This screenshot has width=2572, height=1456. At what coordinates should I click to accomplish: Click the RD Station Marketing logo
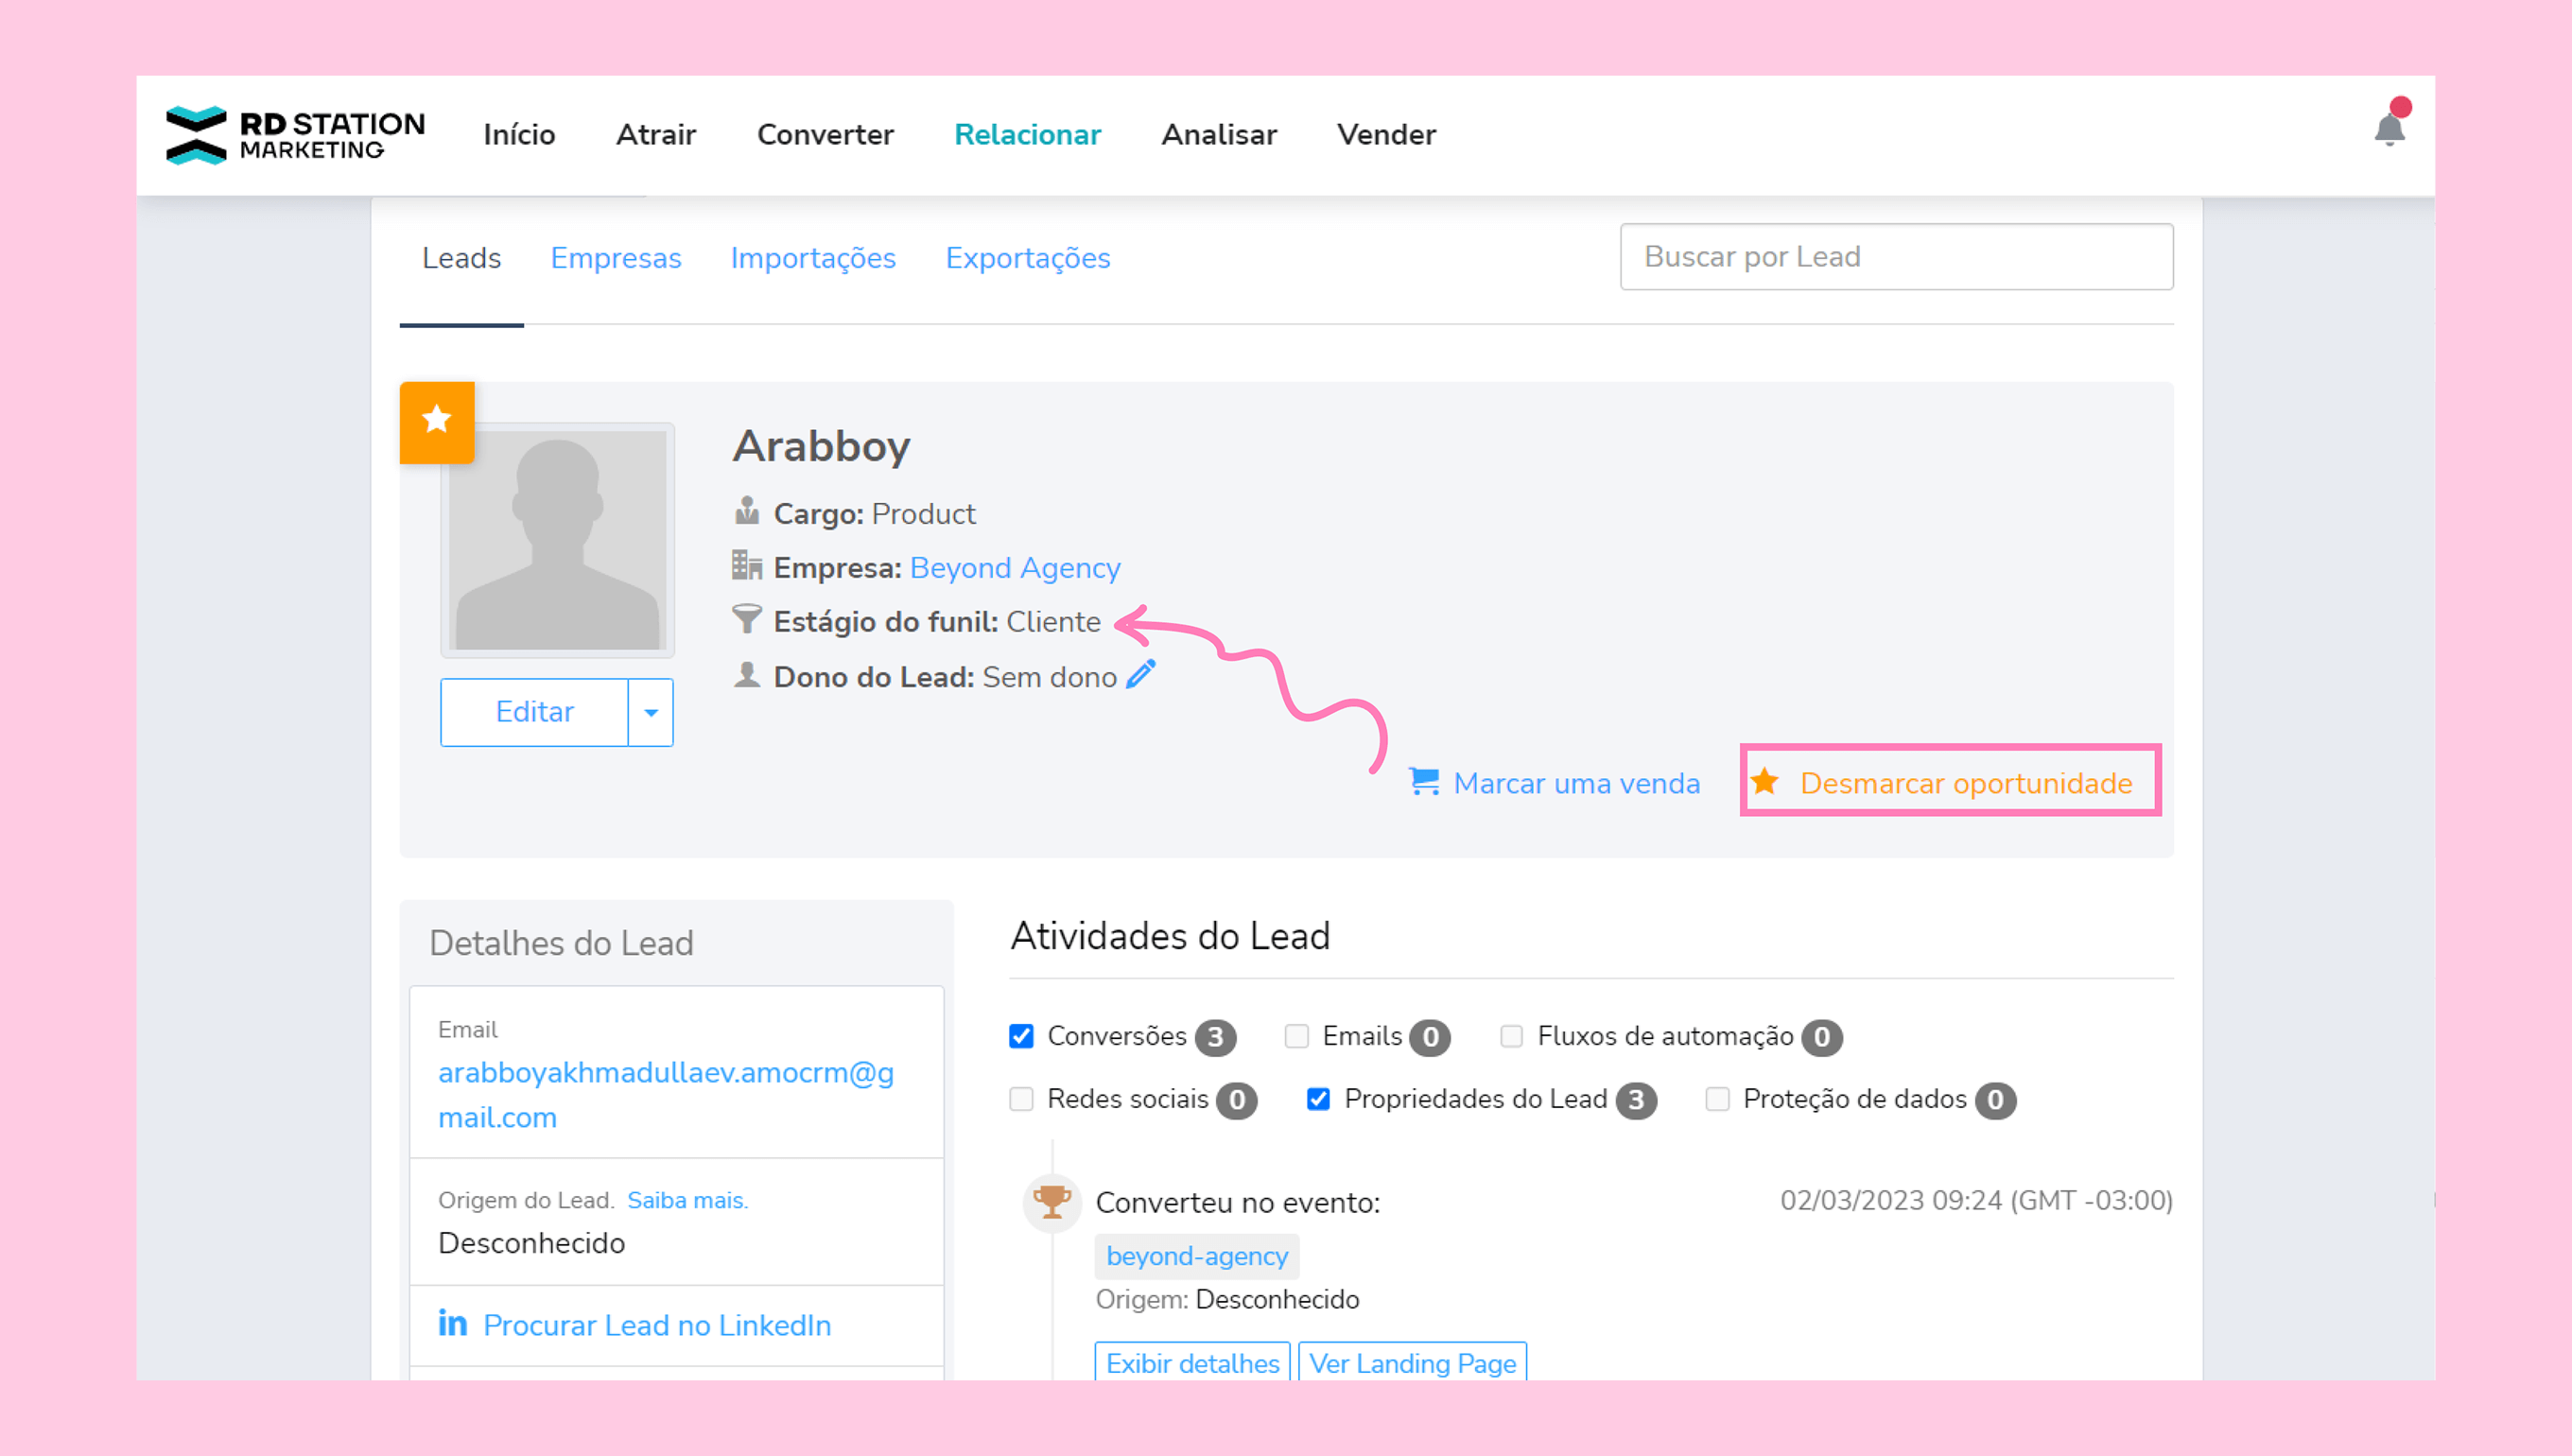click(295, 135)
